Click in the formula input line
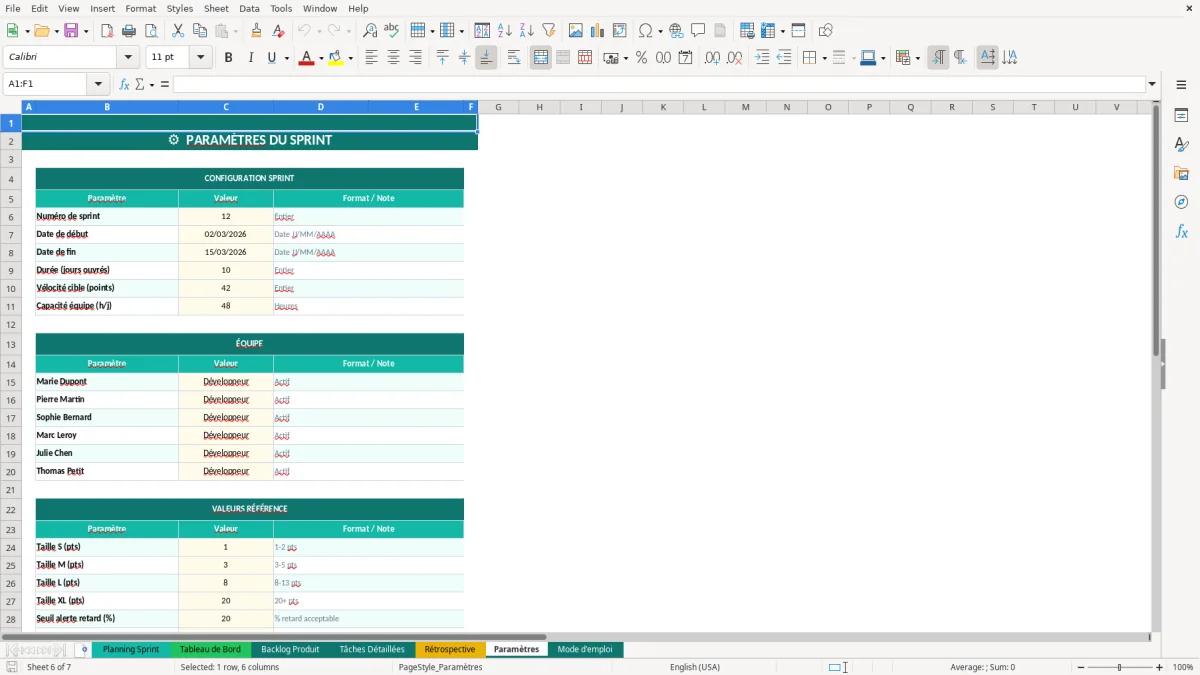This screenshot has height=675, width=1200. pyautogui.click(x=658, y=84)
